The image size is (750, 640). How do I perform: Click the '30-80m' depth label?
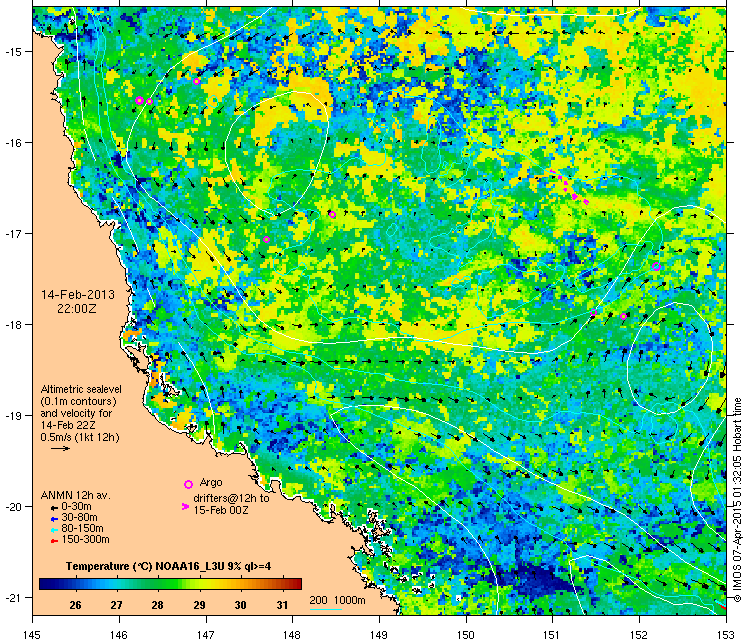click(x=79, y=518)
